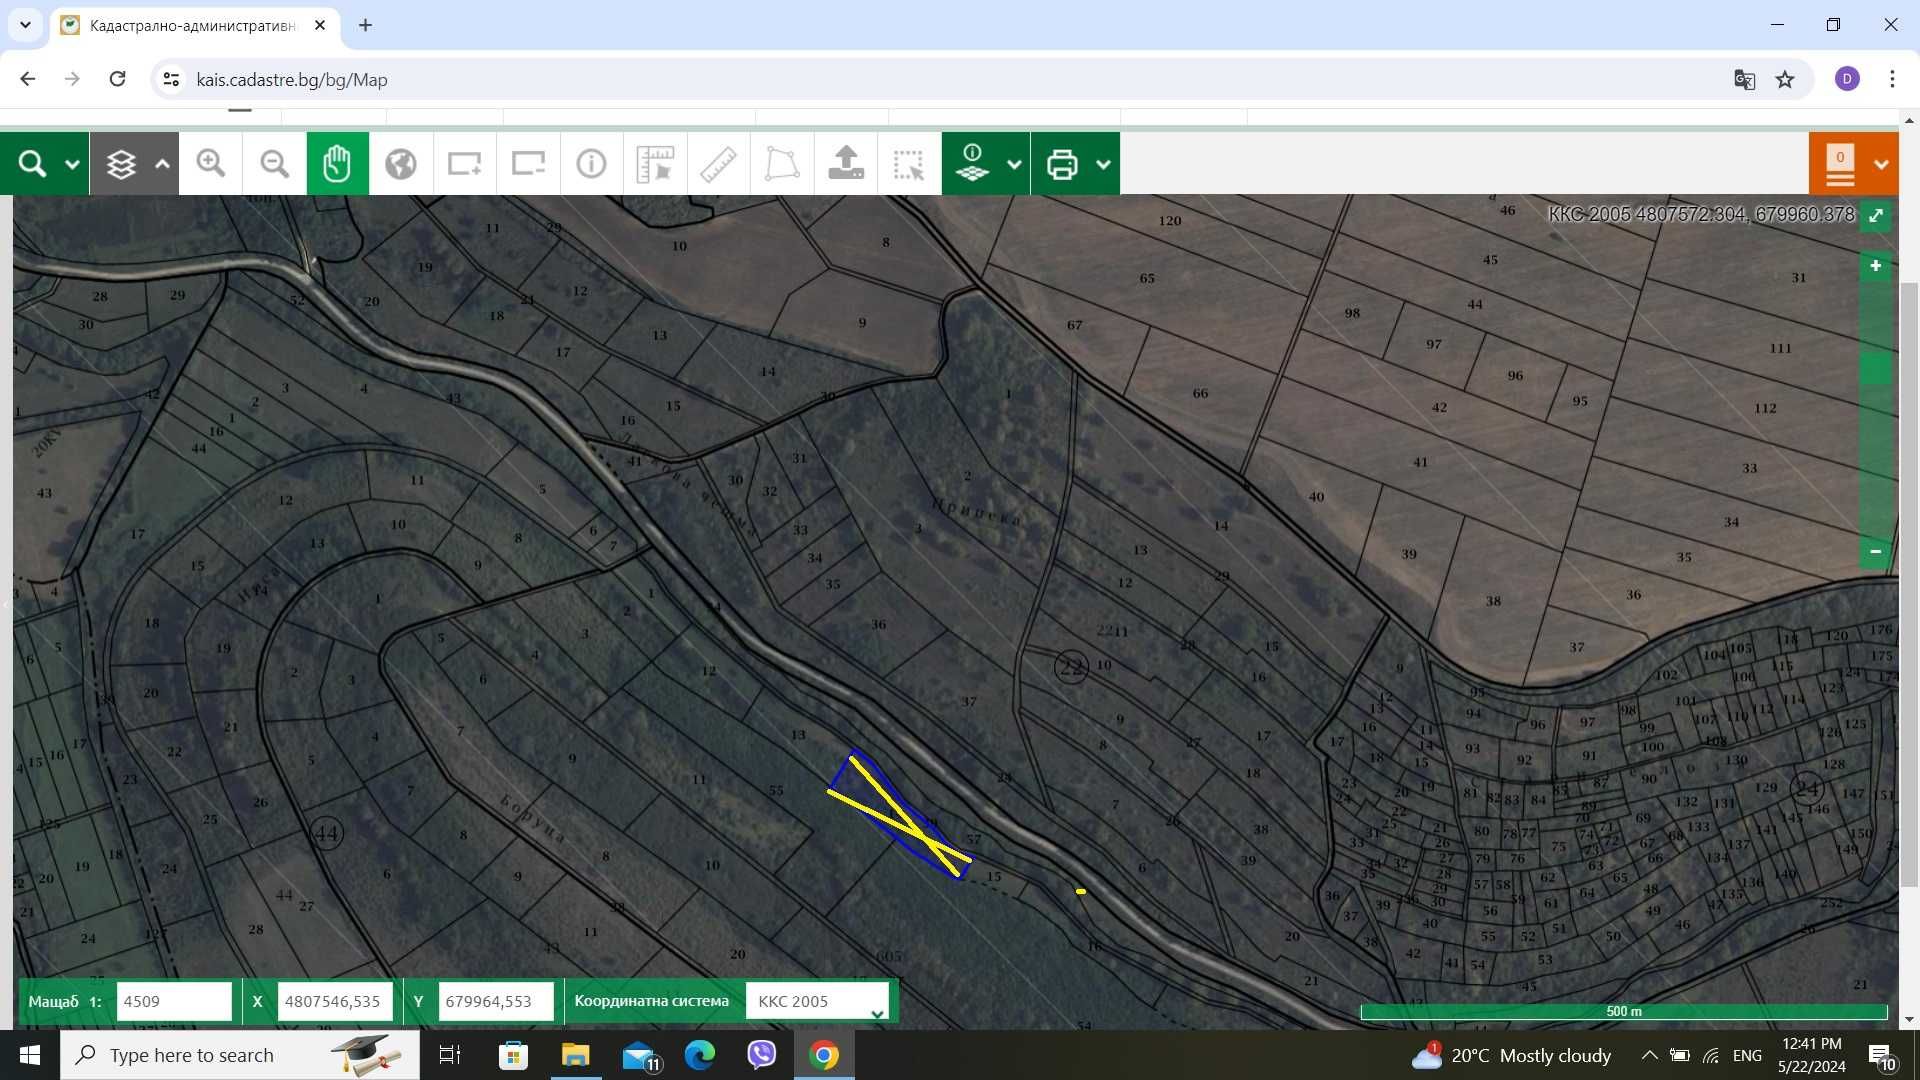Click the upload file tool
The image size is (1920, 1080).
pyautogui.click(x=846, y=164)
